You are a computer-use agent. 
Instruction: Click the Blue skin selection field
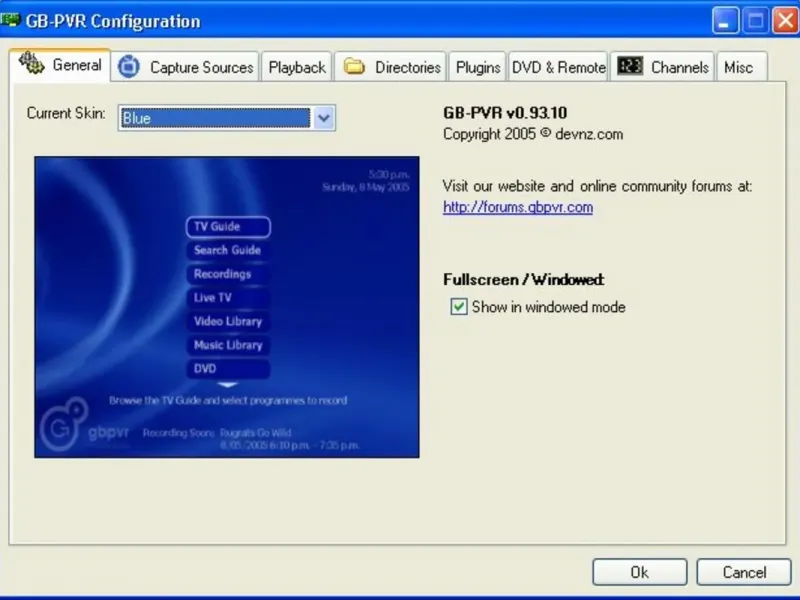215,118
